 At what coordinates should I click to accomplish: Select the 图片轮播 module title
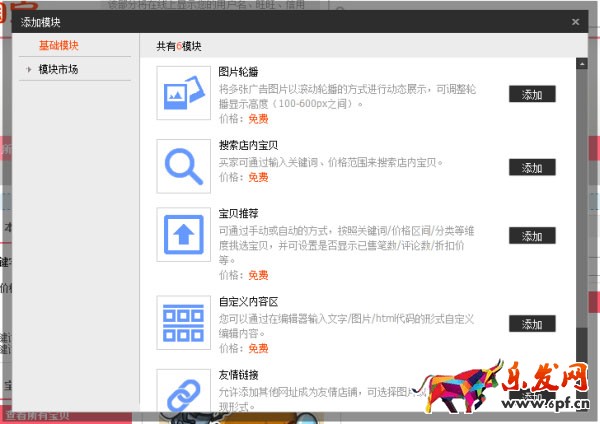coord(238,73)
